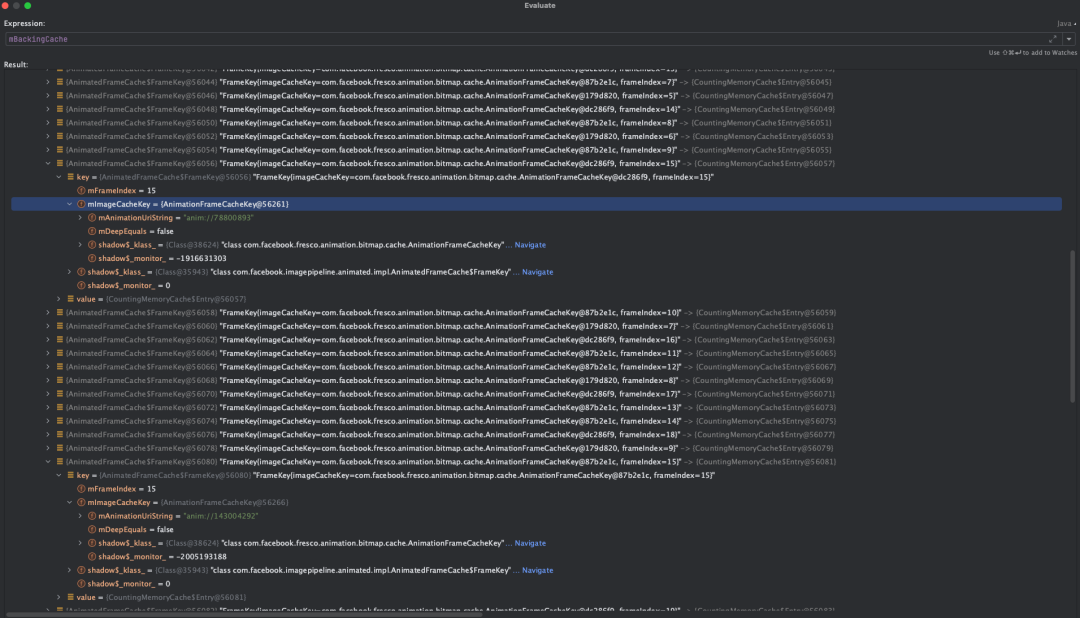Click the entry icon of FrameKey@56062
The image size is (1080, 618).
(60, 340)
